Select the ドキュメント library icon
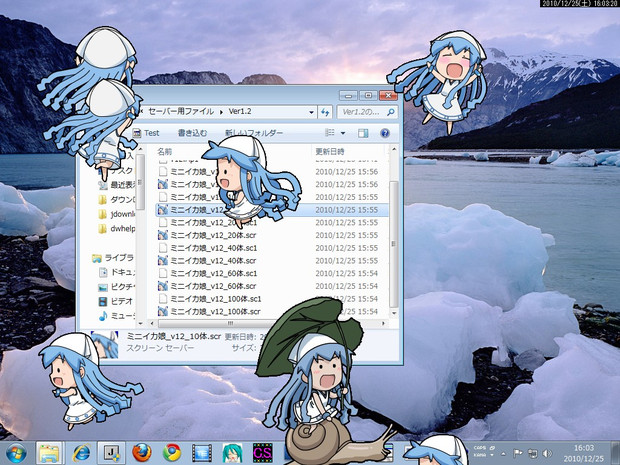The height and width of the screenshot is (465, 620). tap(103, 272)
